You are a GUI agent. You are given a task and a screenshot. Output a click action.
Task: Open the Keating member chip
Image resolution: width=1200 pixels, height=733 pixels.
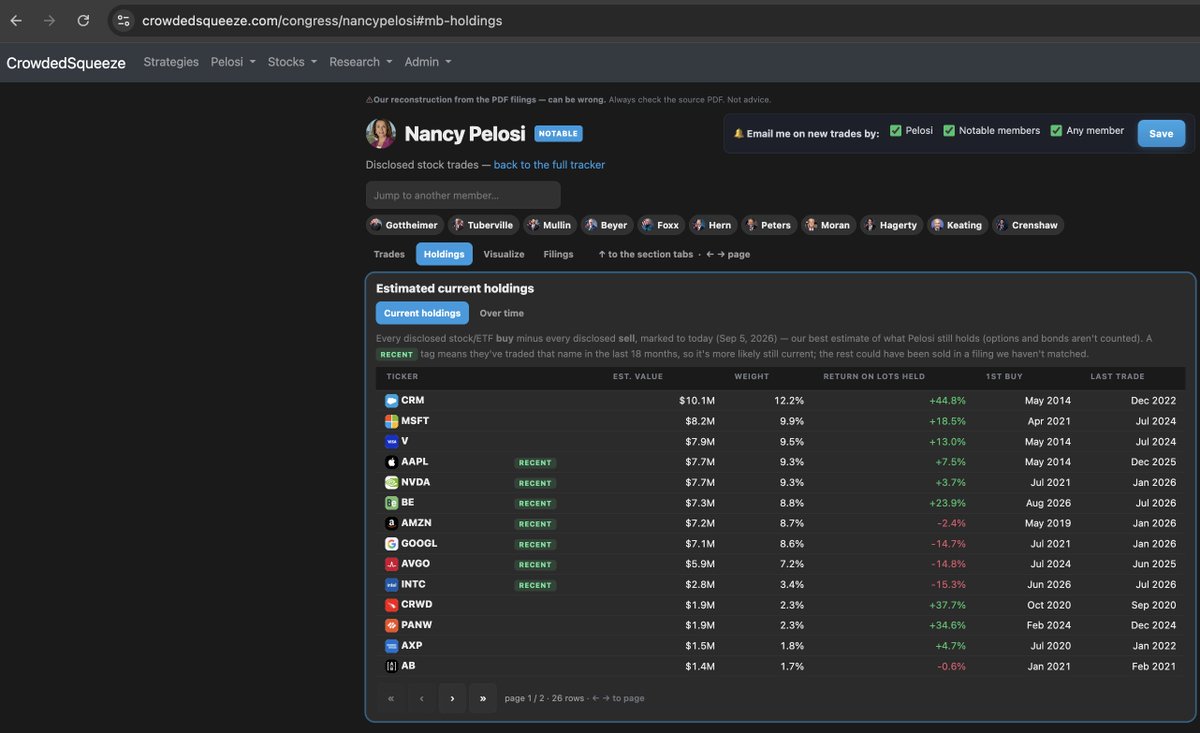(958, 225)
